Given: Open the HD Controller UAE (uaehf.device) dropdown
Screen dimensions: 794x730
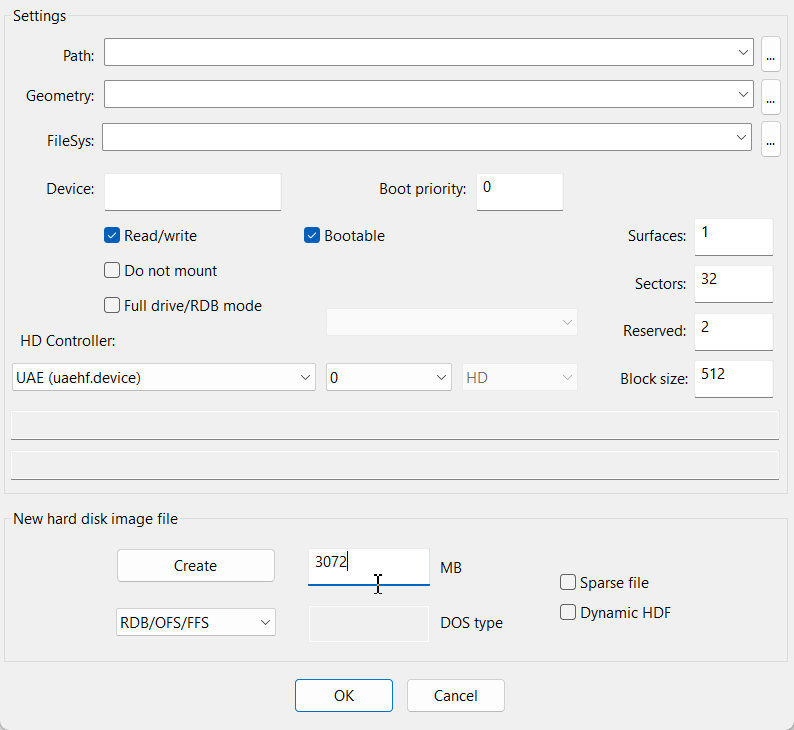Looking at the screenshot, I should click(x=164, y=377).
